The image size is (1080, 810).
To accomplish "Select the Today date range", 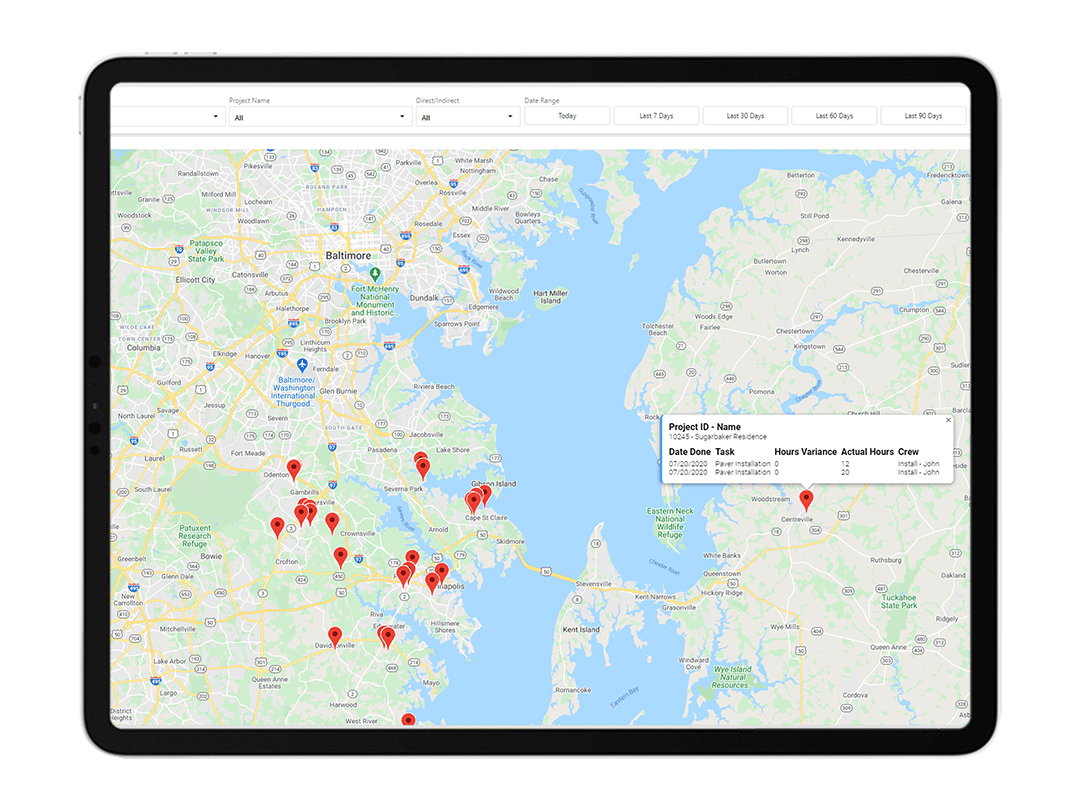I will 567,116.
